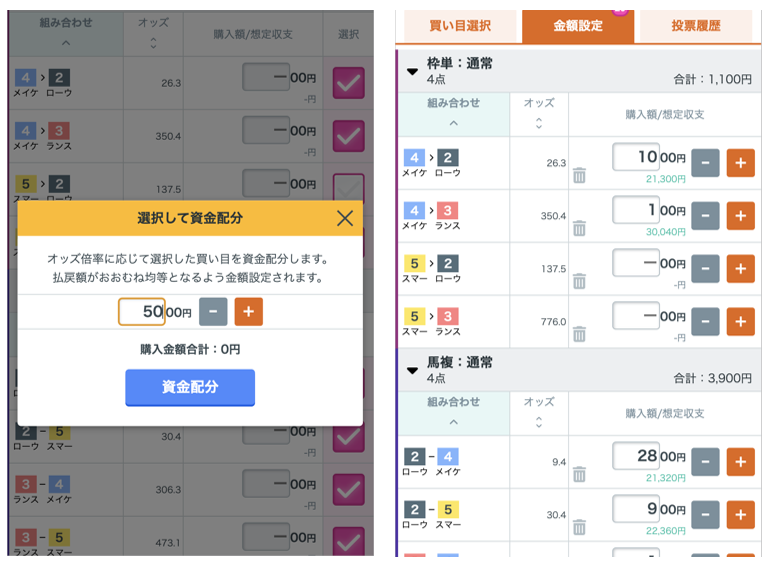Image resolution: width=772 pixels, height=574 pixels.
Task: Delete the 2-4 馬複 bet with trash icon
Action: [x=579, y=474]
